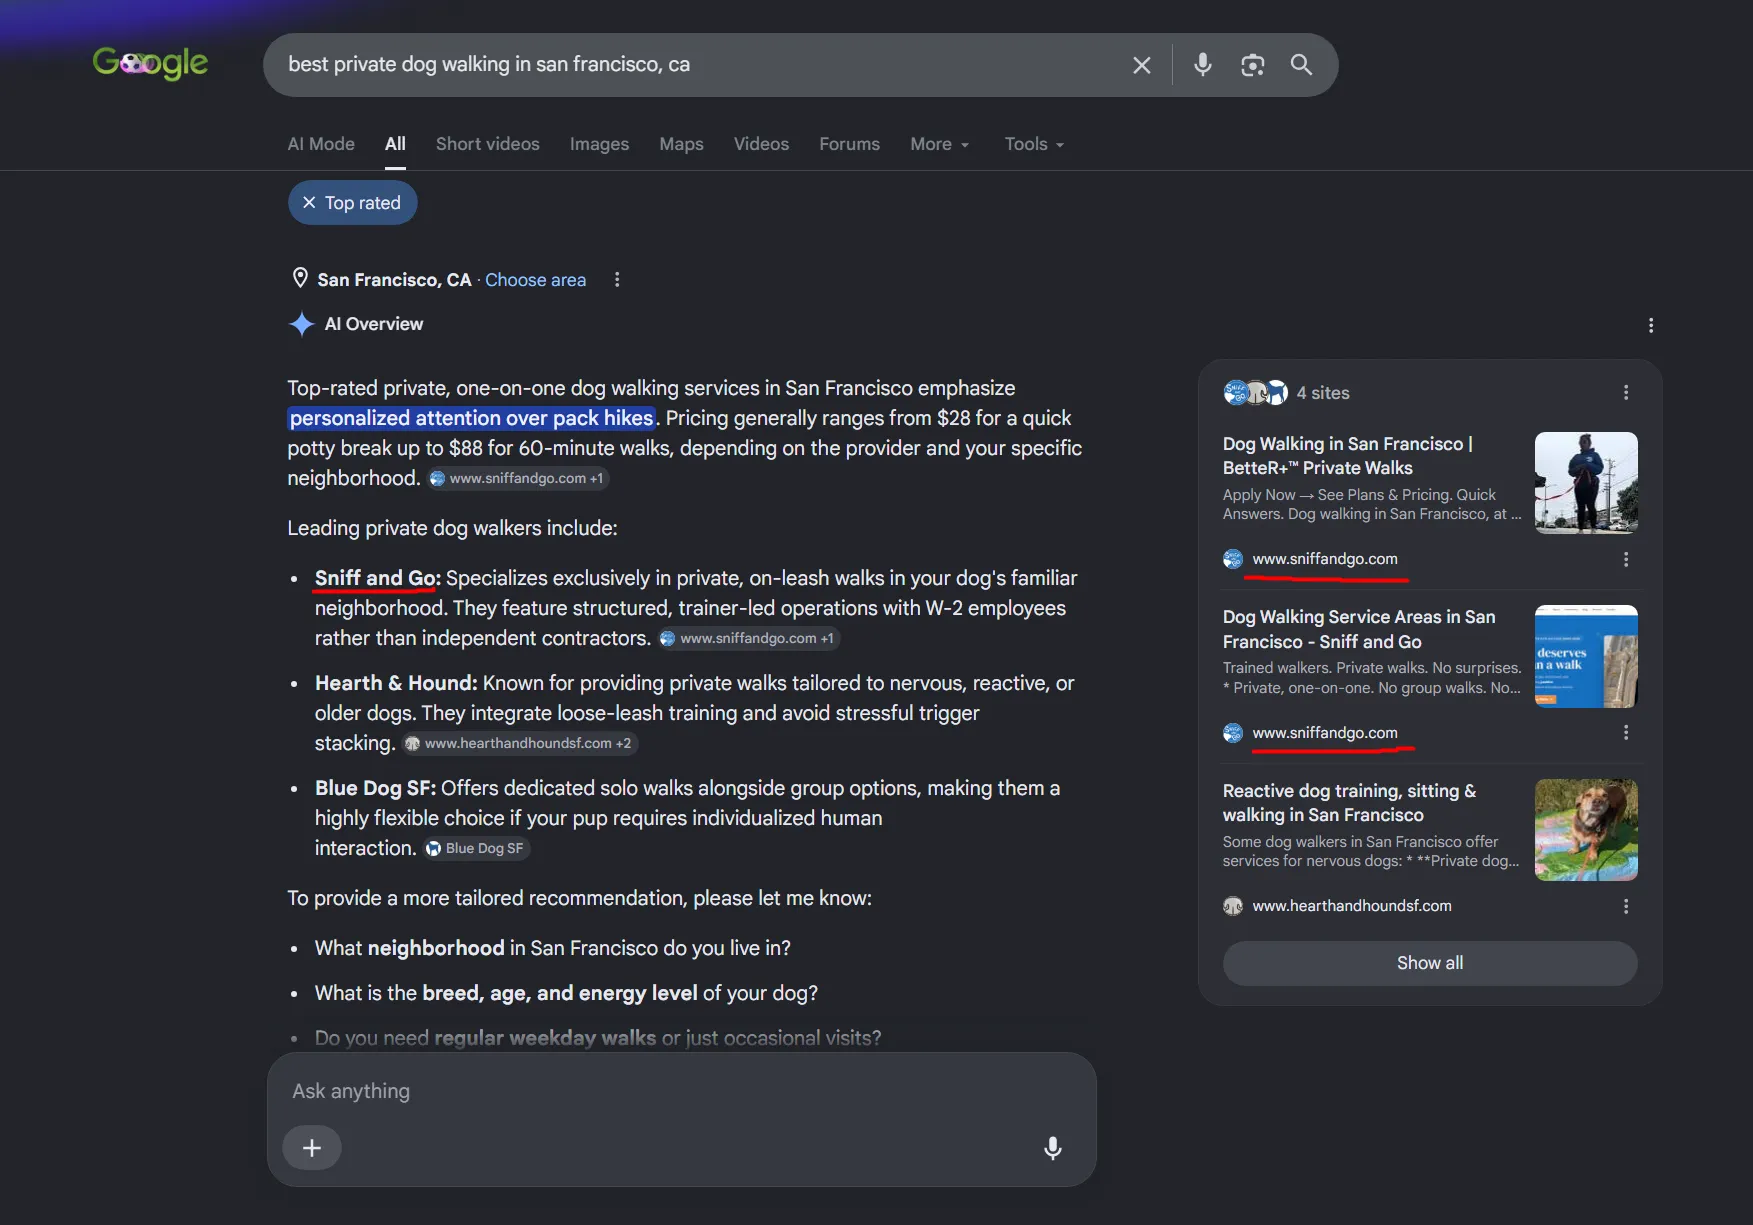Click the first www.sniffandgo.com source link

click(x=1325, y=559)
